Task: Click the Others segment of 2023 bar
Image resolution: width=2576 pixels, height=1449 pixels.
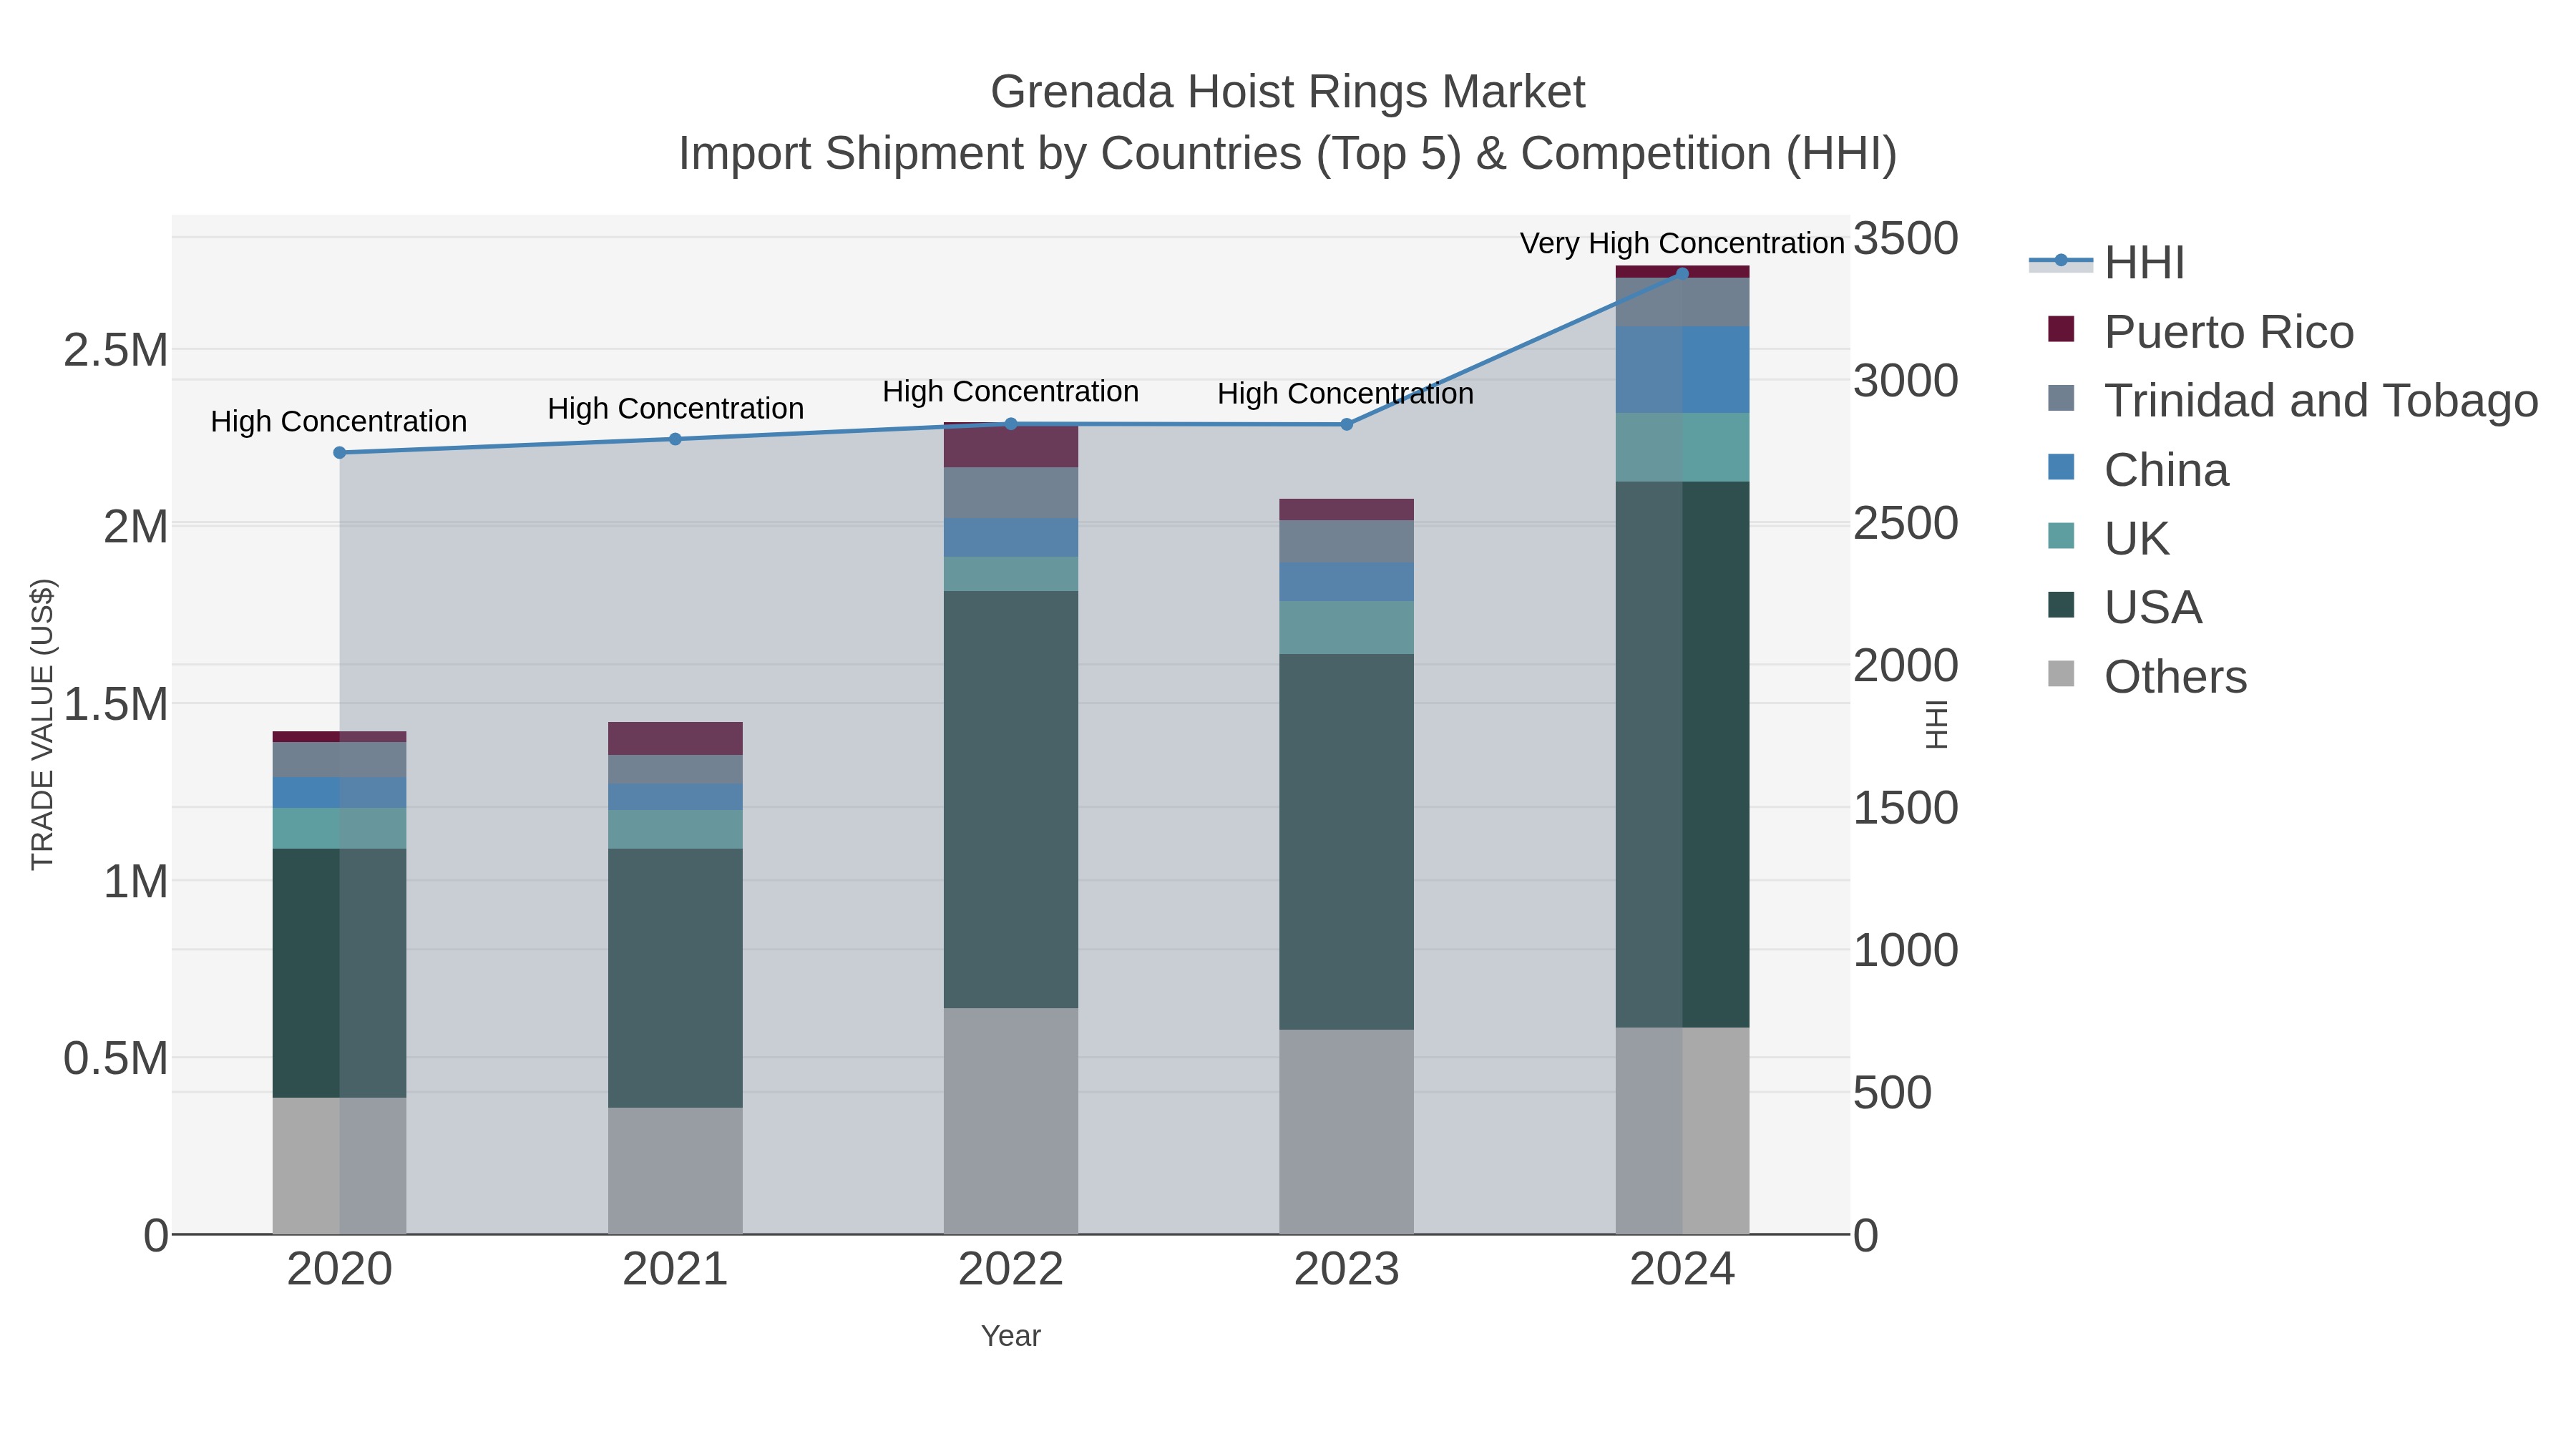Action: click(x=1346, y=1132)
